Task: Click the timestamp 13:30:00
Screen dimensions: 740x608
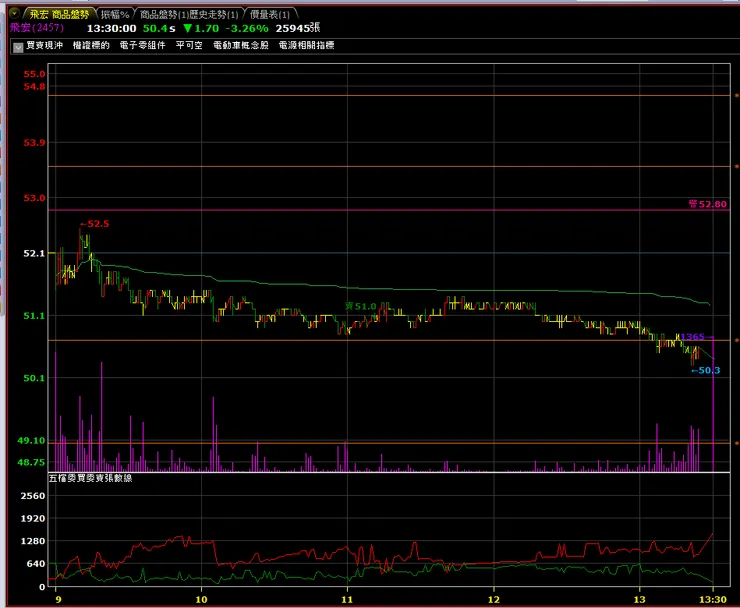Action: point(111,28)
